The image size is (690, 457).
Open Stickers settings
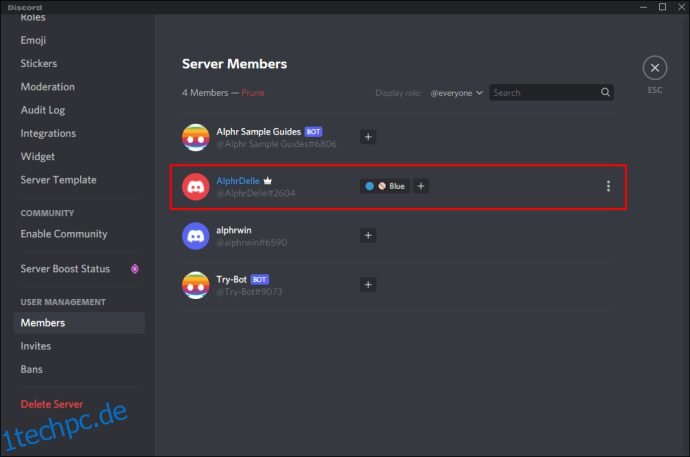pyautogui.click(x=39, y=63)
